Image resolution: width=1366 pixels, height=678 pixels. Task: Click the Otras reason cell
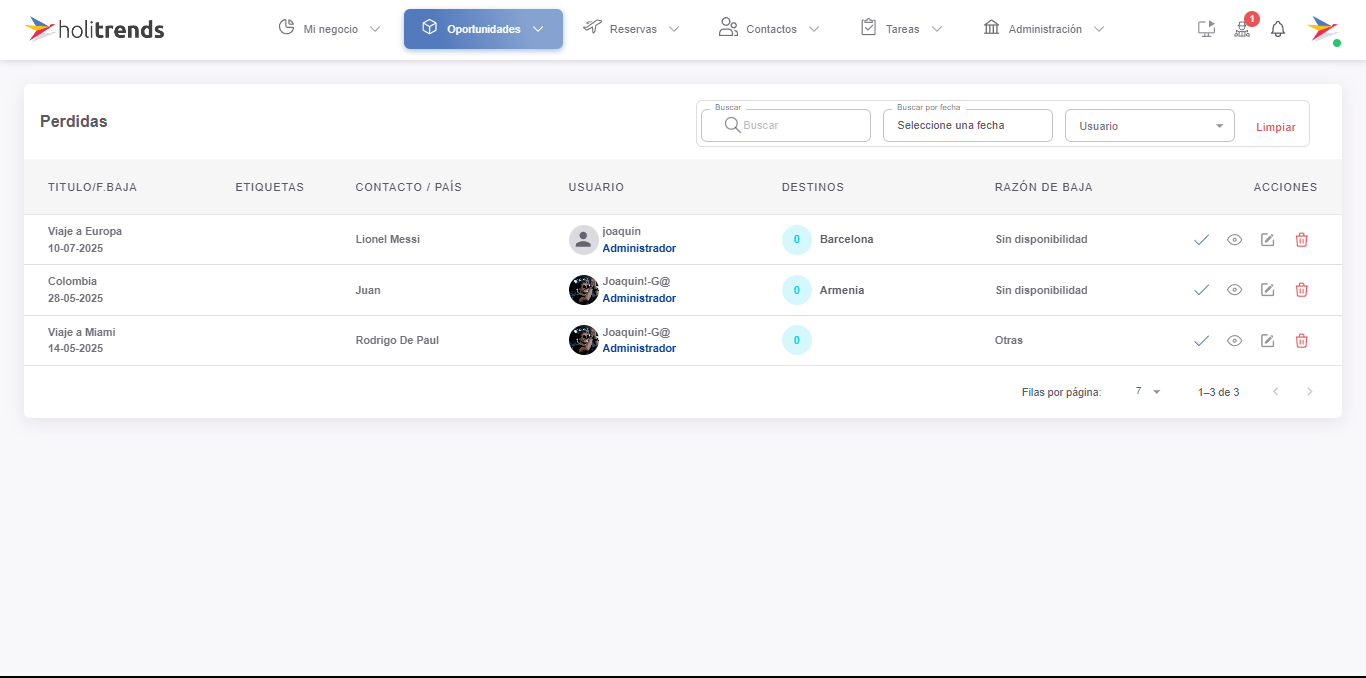click(x=1009, y=340)
